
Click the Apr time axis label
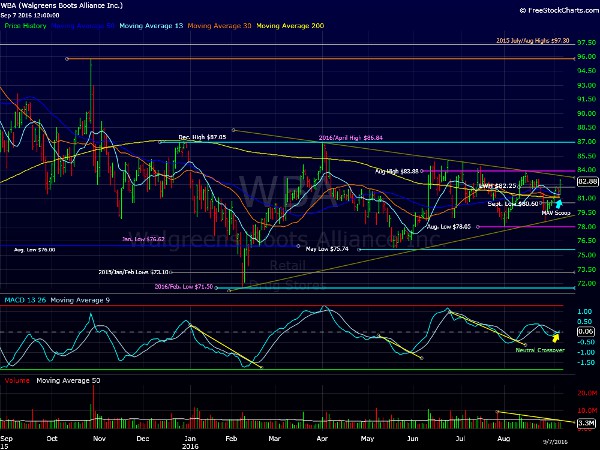click(x=323, y=439)
